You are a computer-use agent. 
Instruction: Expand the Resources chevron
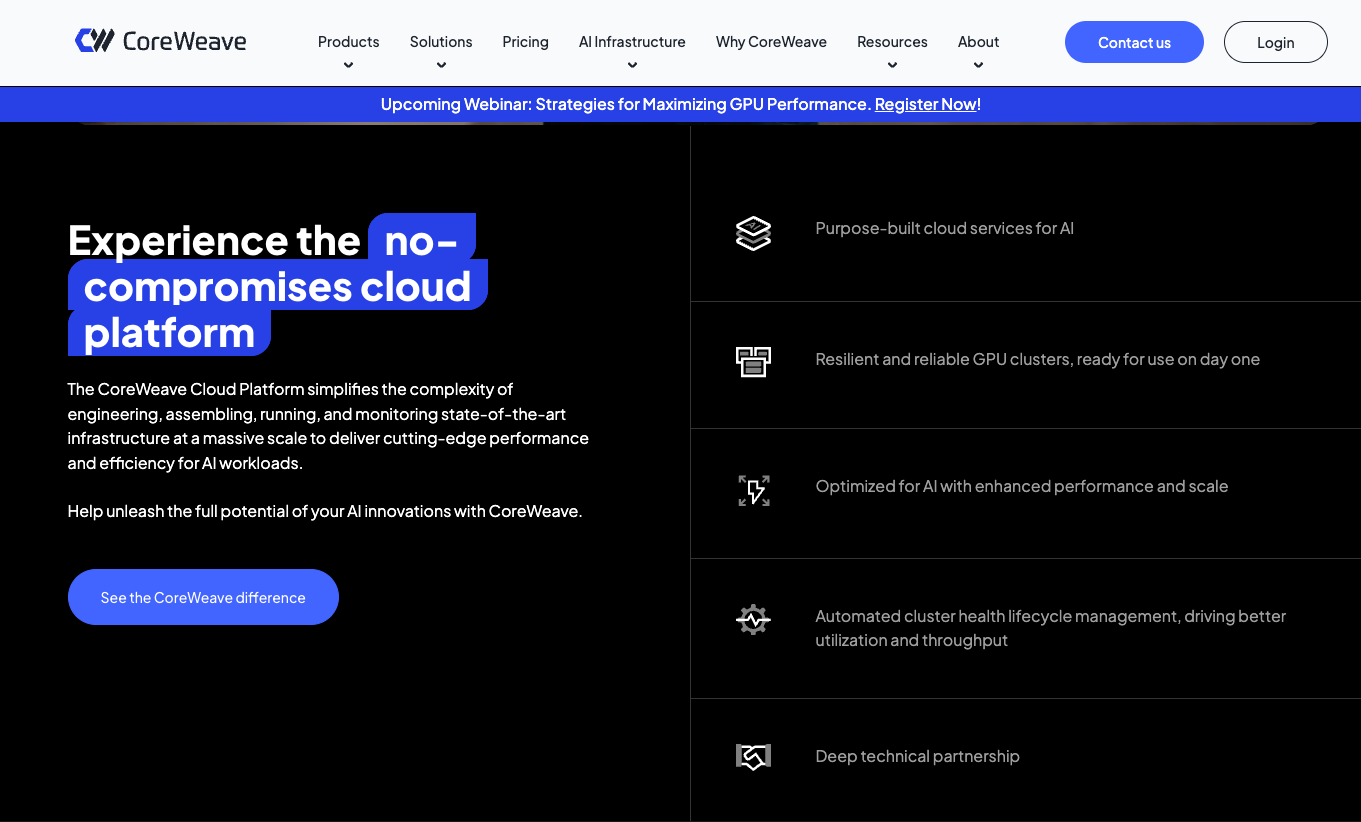pos(892,65)
